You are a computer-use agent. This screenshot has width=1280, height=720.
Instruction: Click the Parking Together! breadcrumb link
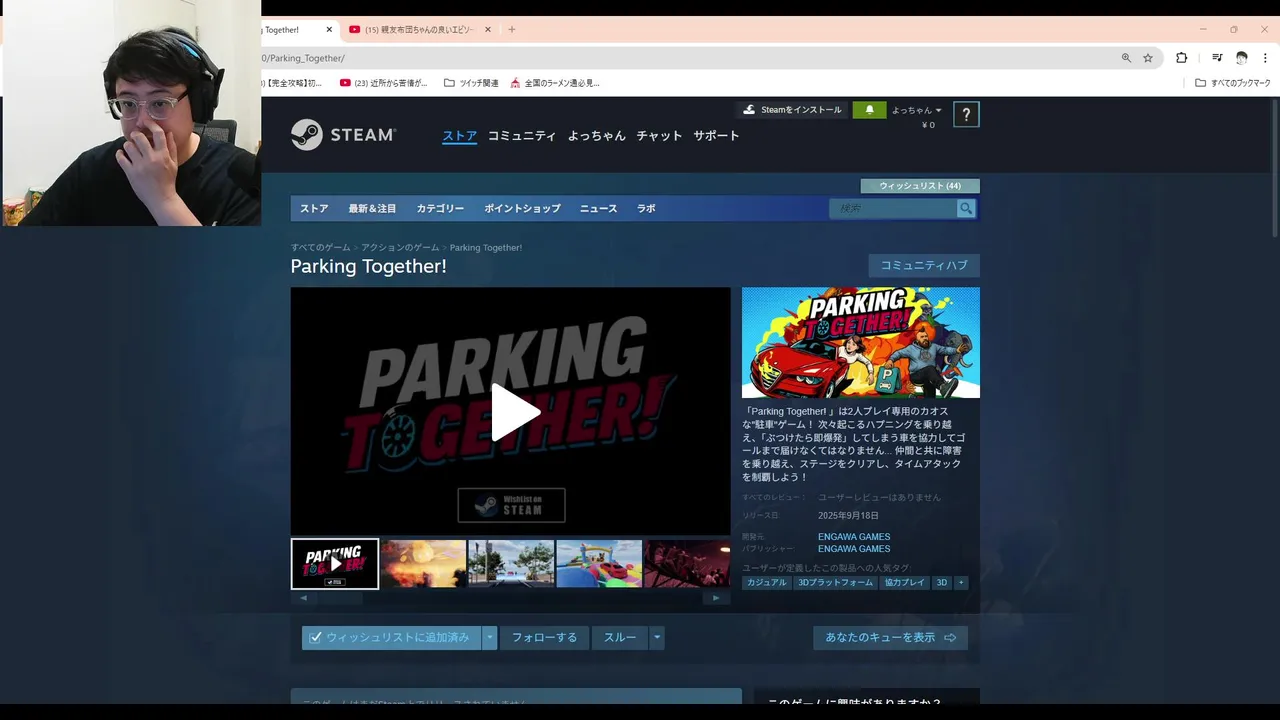486,247
